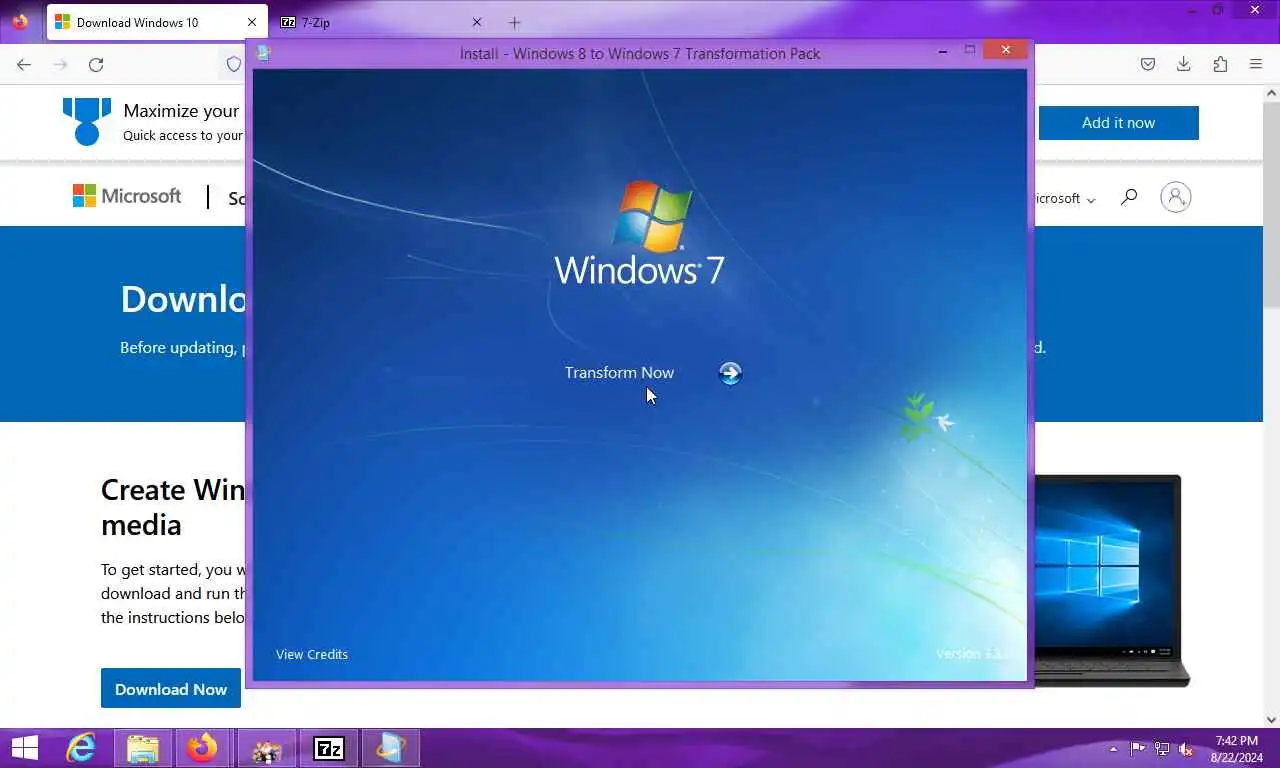
Task: Open the Windows Start button
Action: [x=25, y=748]
